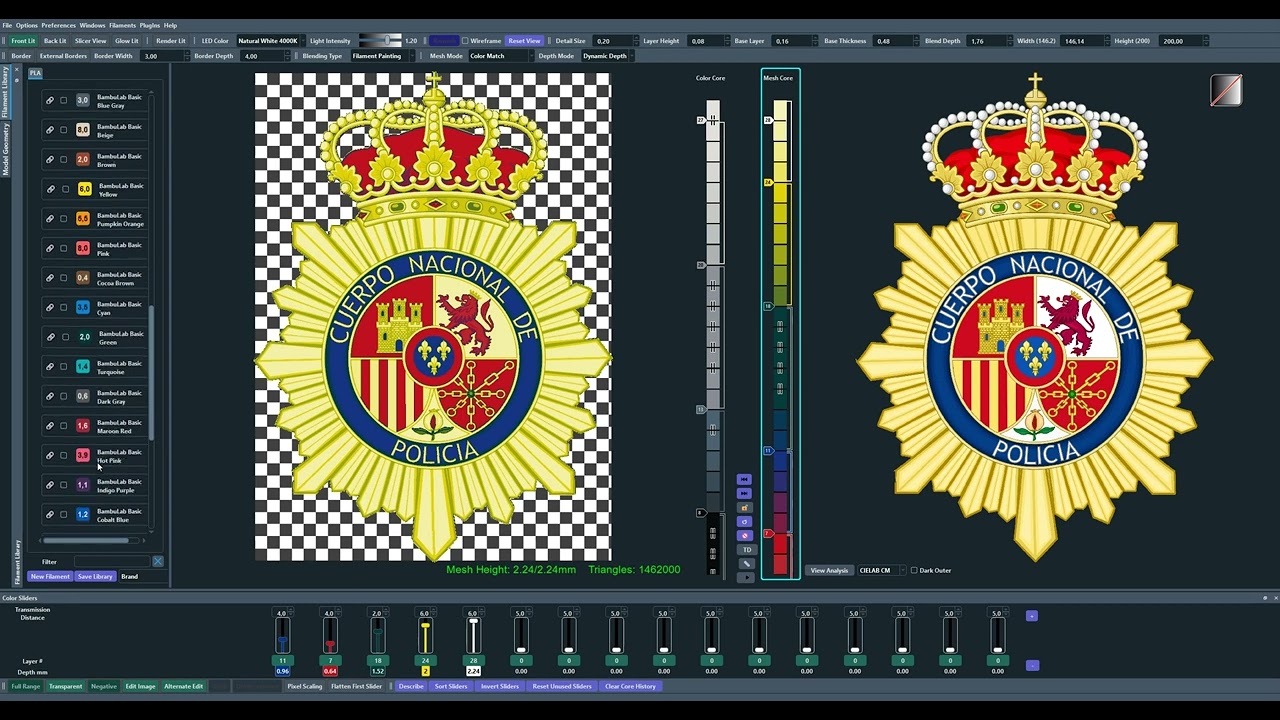
Task: Click the Border Width stepper arrows
Action: coord(185,56)
